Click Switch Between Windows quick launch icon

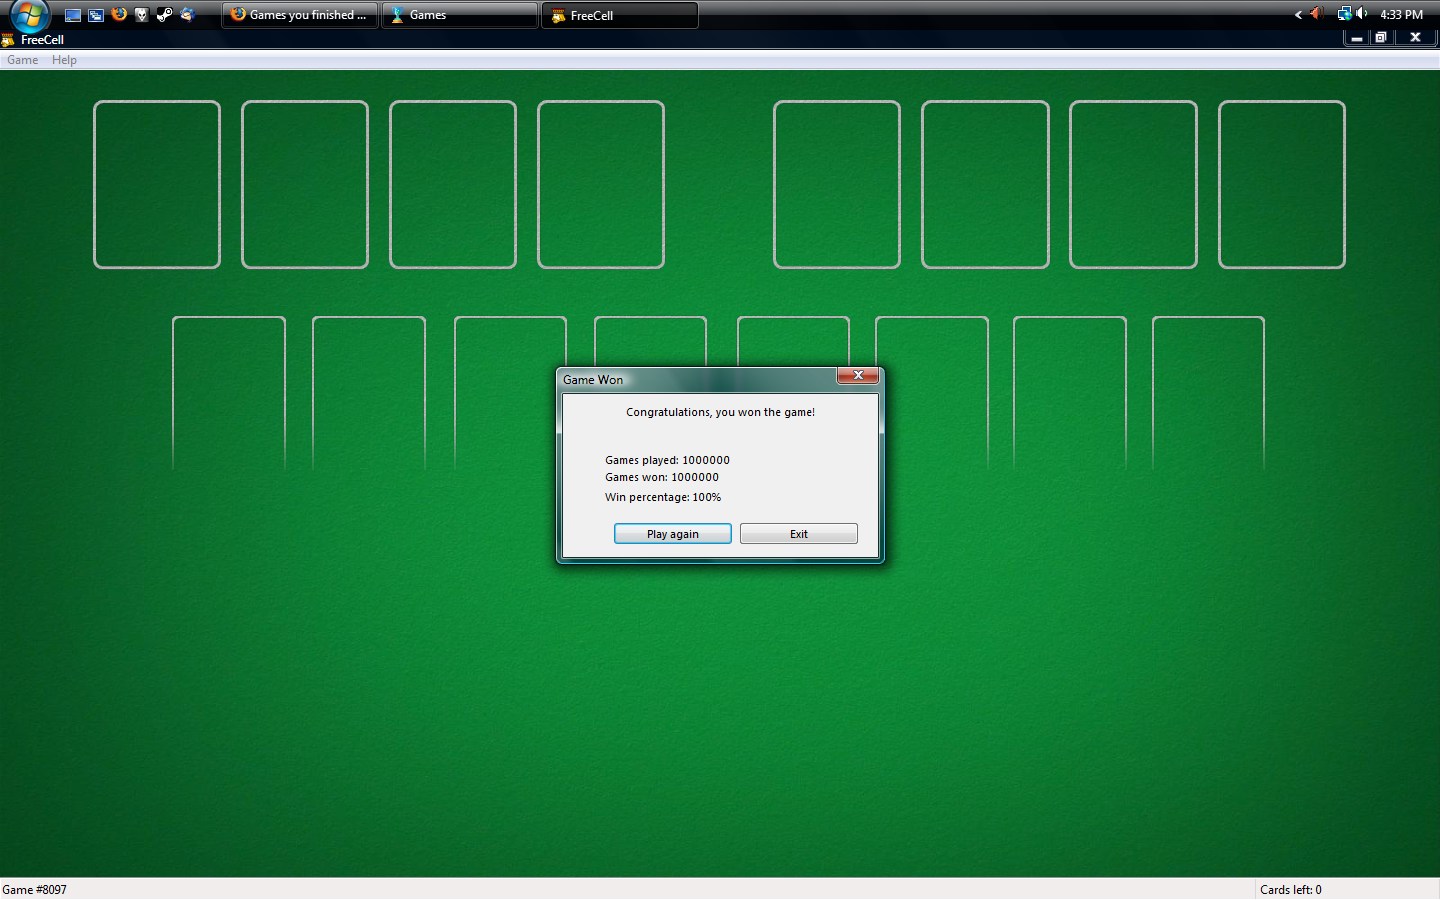click(96, 15)
